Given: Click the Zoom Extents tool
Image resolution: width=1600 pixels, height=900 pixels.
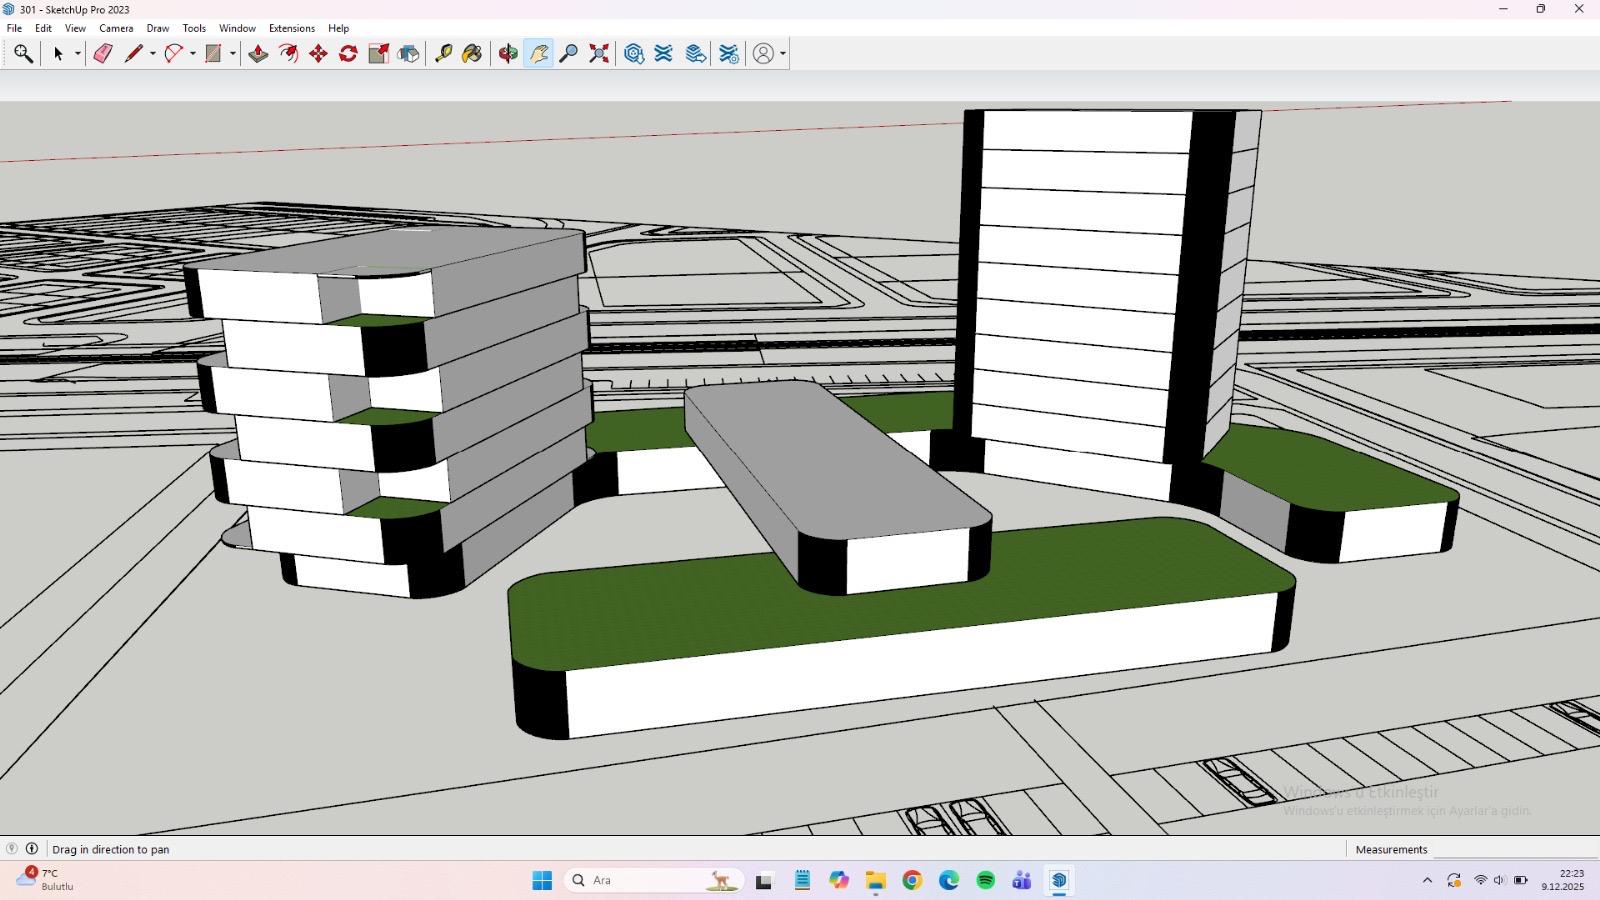Looking at the screenshot, I should coord(599,54).
